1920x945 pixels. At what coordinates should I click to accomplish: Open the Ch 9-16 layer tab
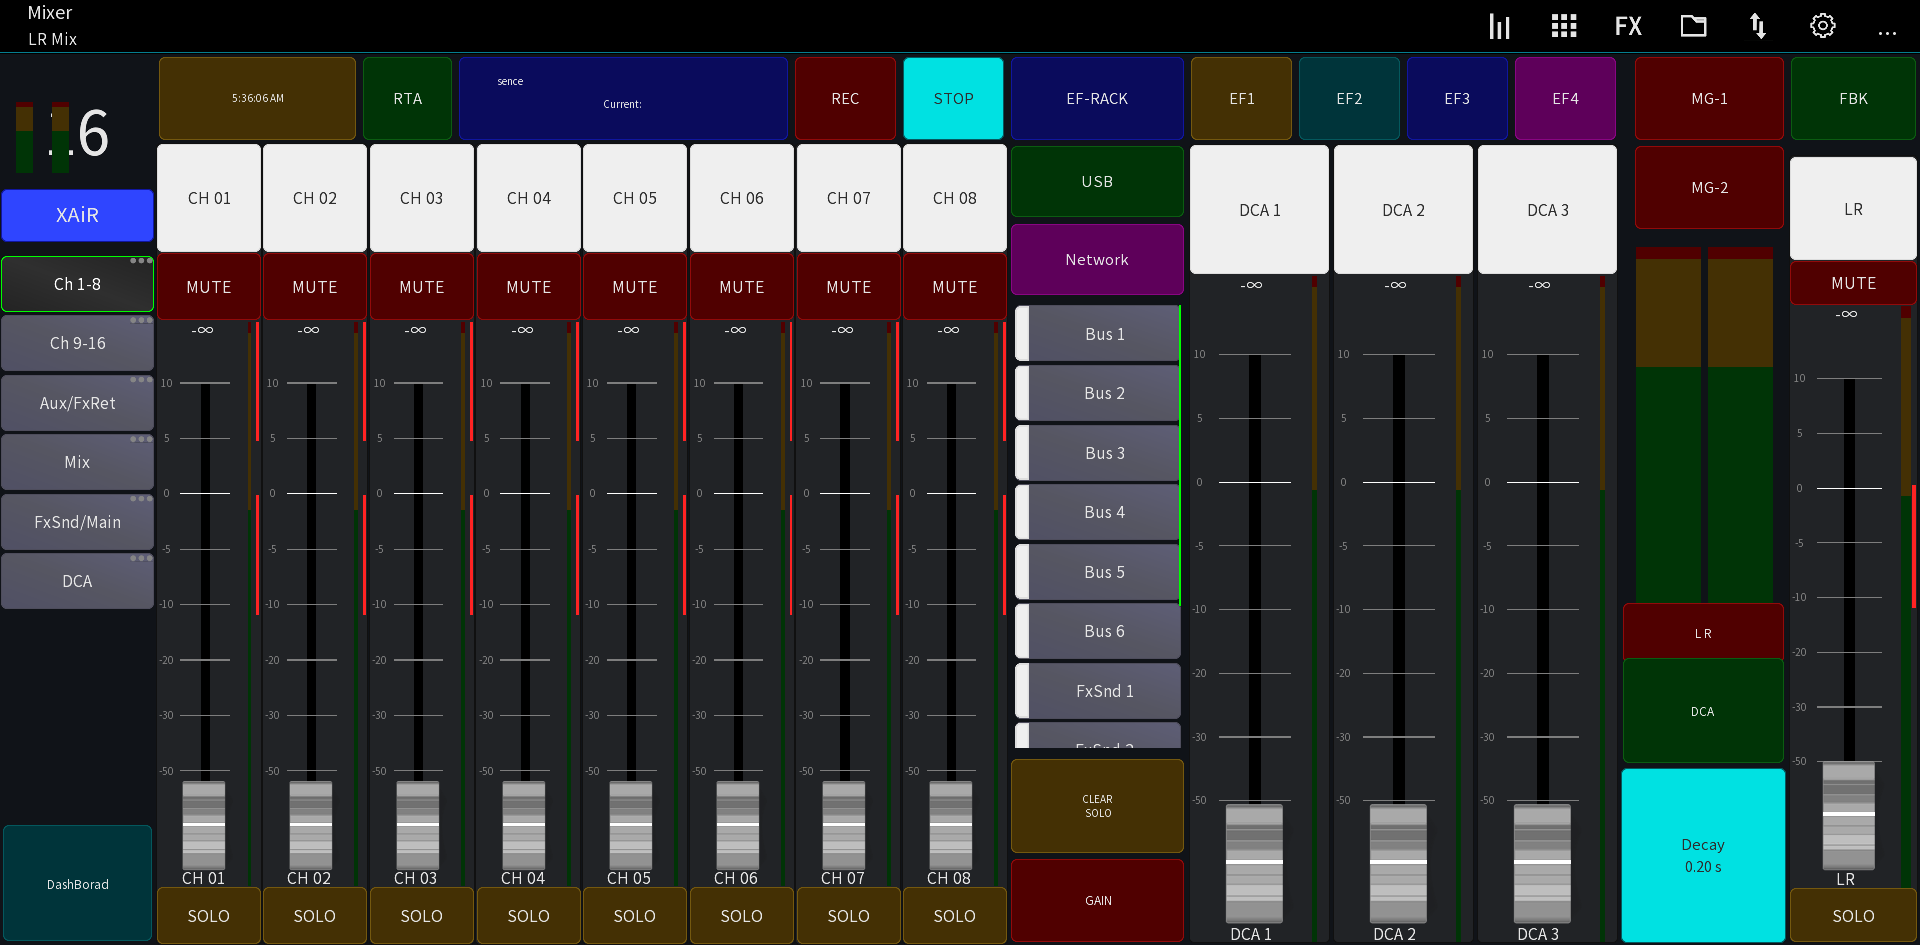click(77, 342)
